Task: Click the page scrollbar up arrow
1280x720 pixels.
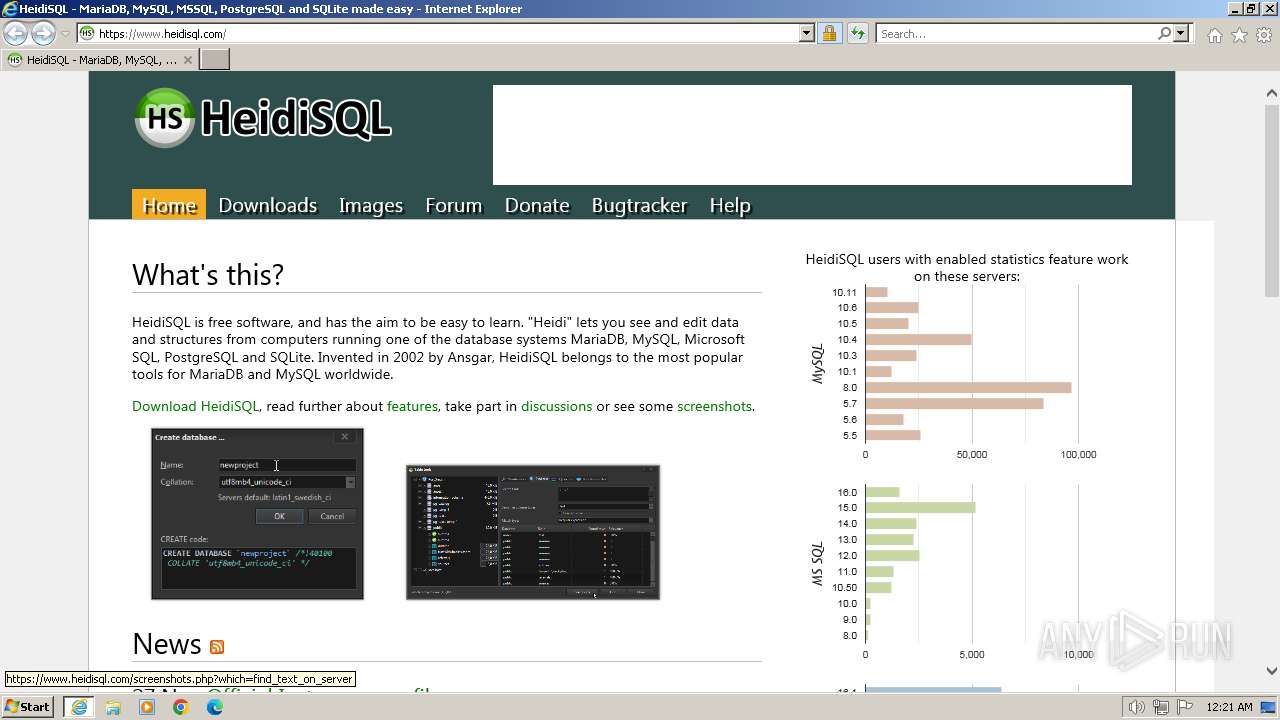Action: point(1272,93)
